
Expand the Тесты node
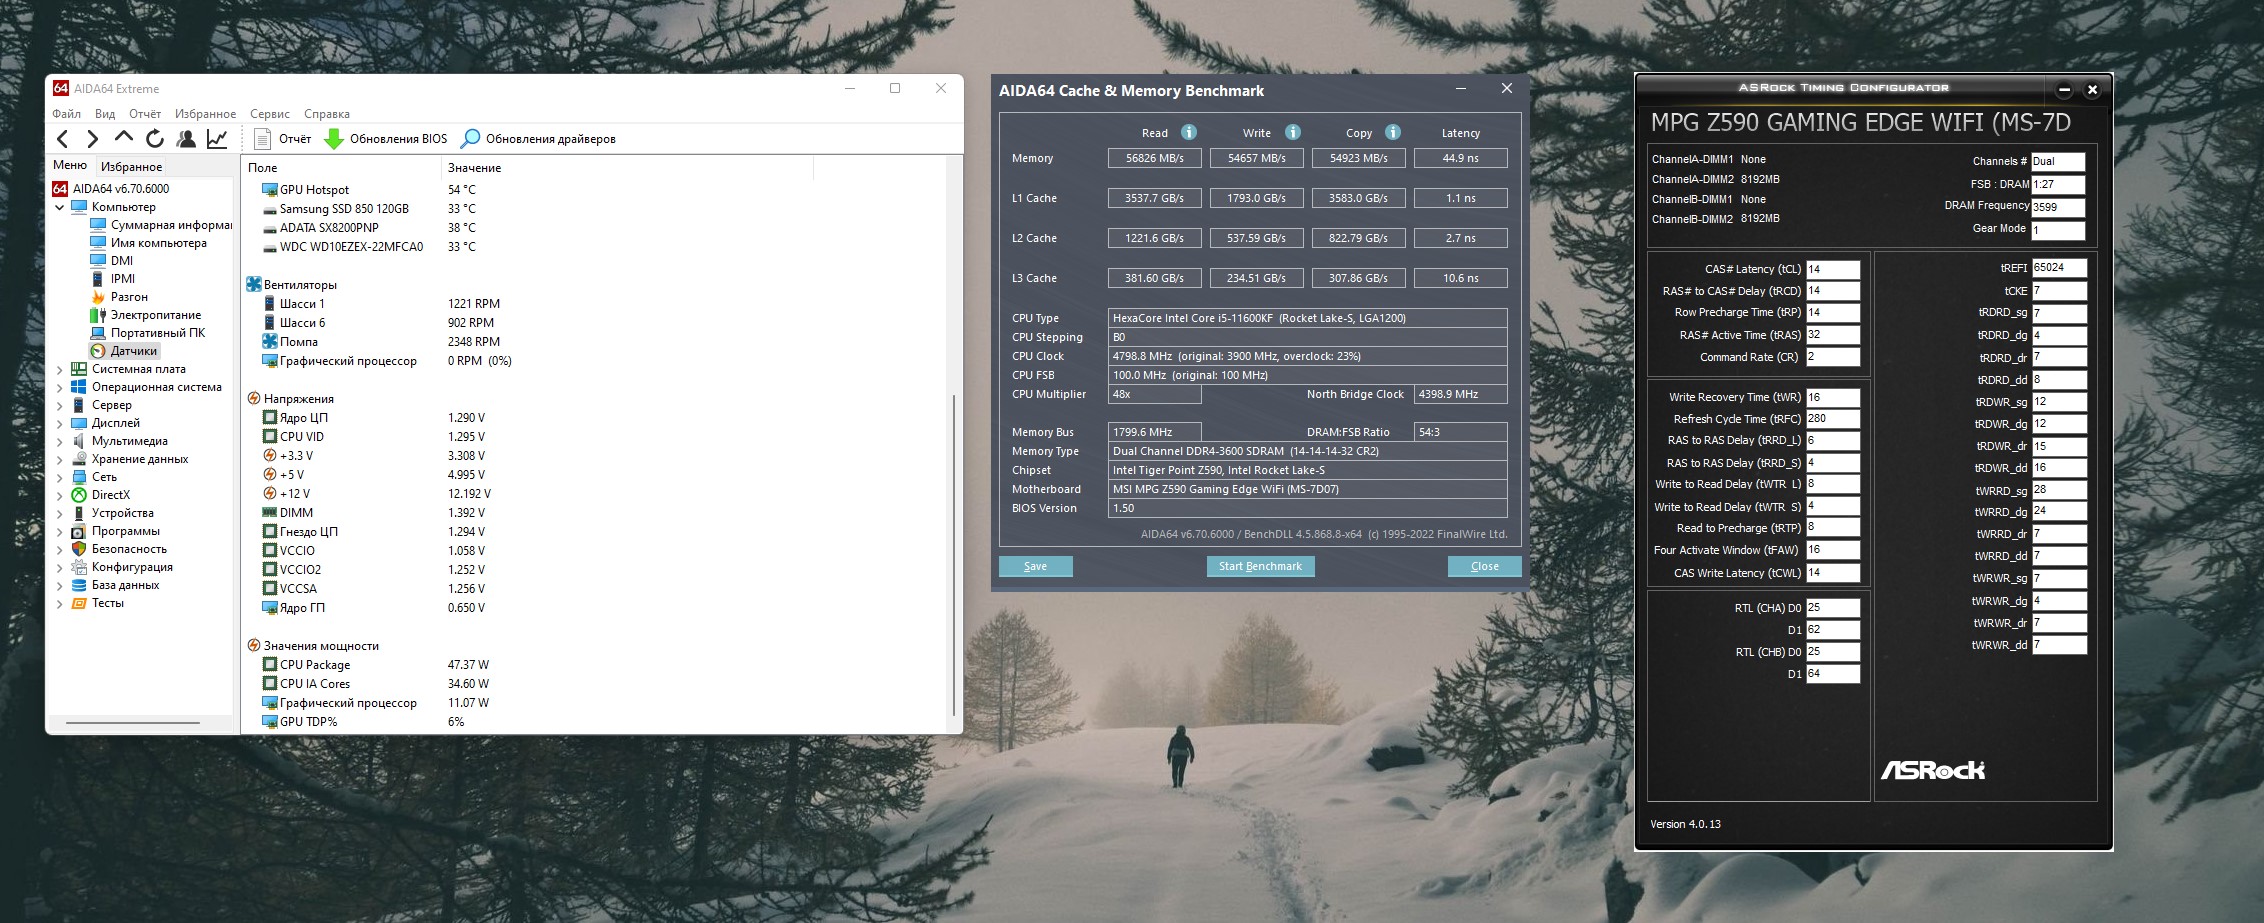(59, 603)
